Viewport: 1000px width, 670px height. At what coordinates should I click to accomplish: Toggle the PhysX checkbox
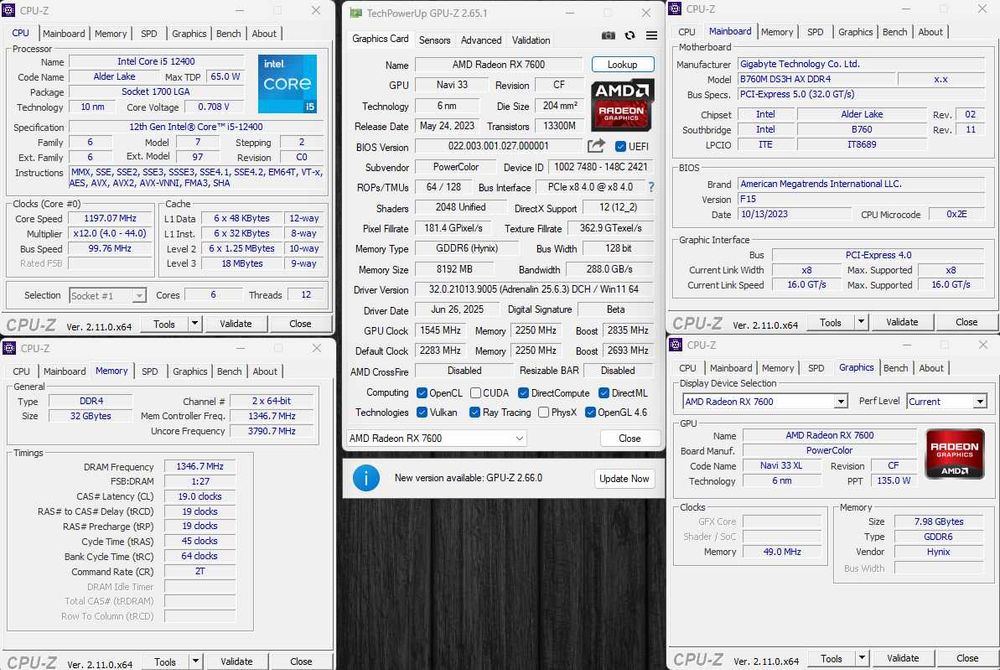(x=543, y=412)
